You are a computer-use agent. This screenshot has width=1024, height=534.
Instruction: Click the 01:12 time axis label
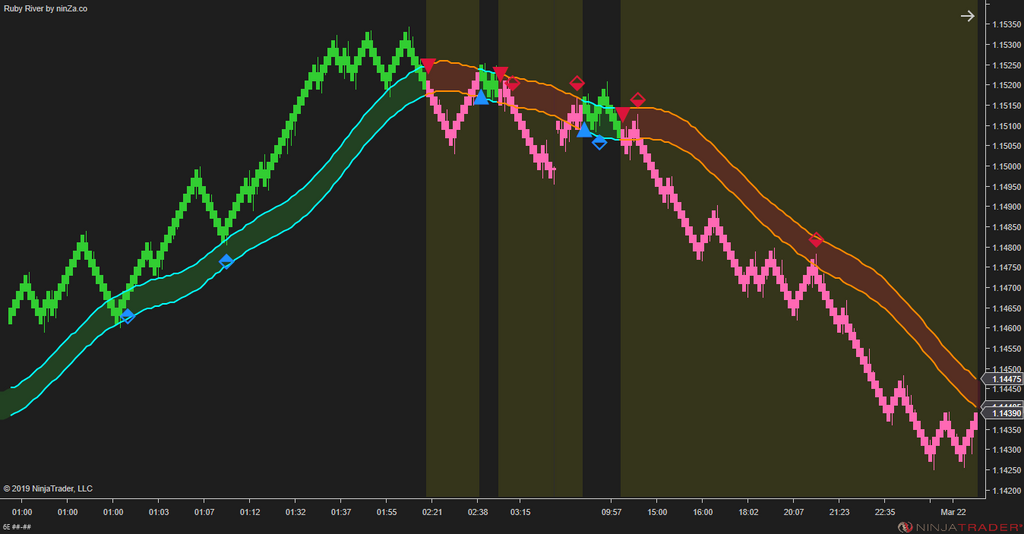(249, 512)
